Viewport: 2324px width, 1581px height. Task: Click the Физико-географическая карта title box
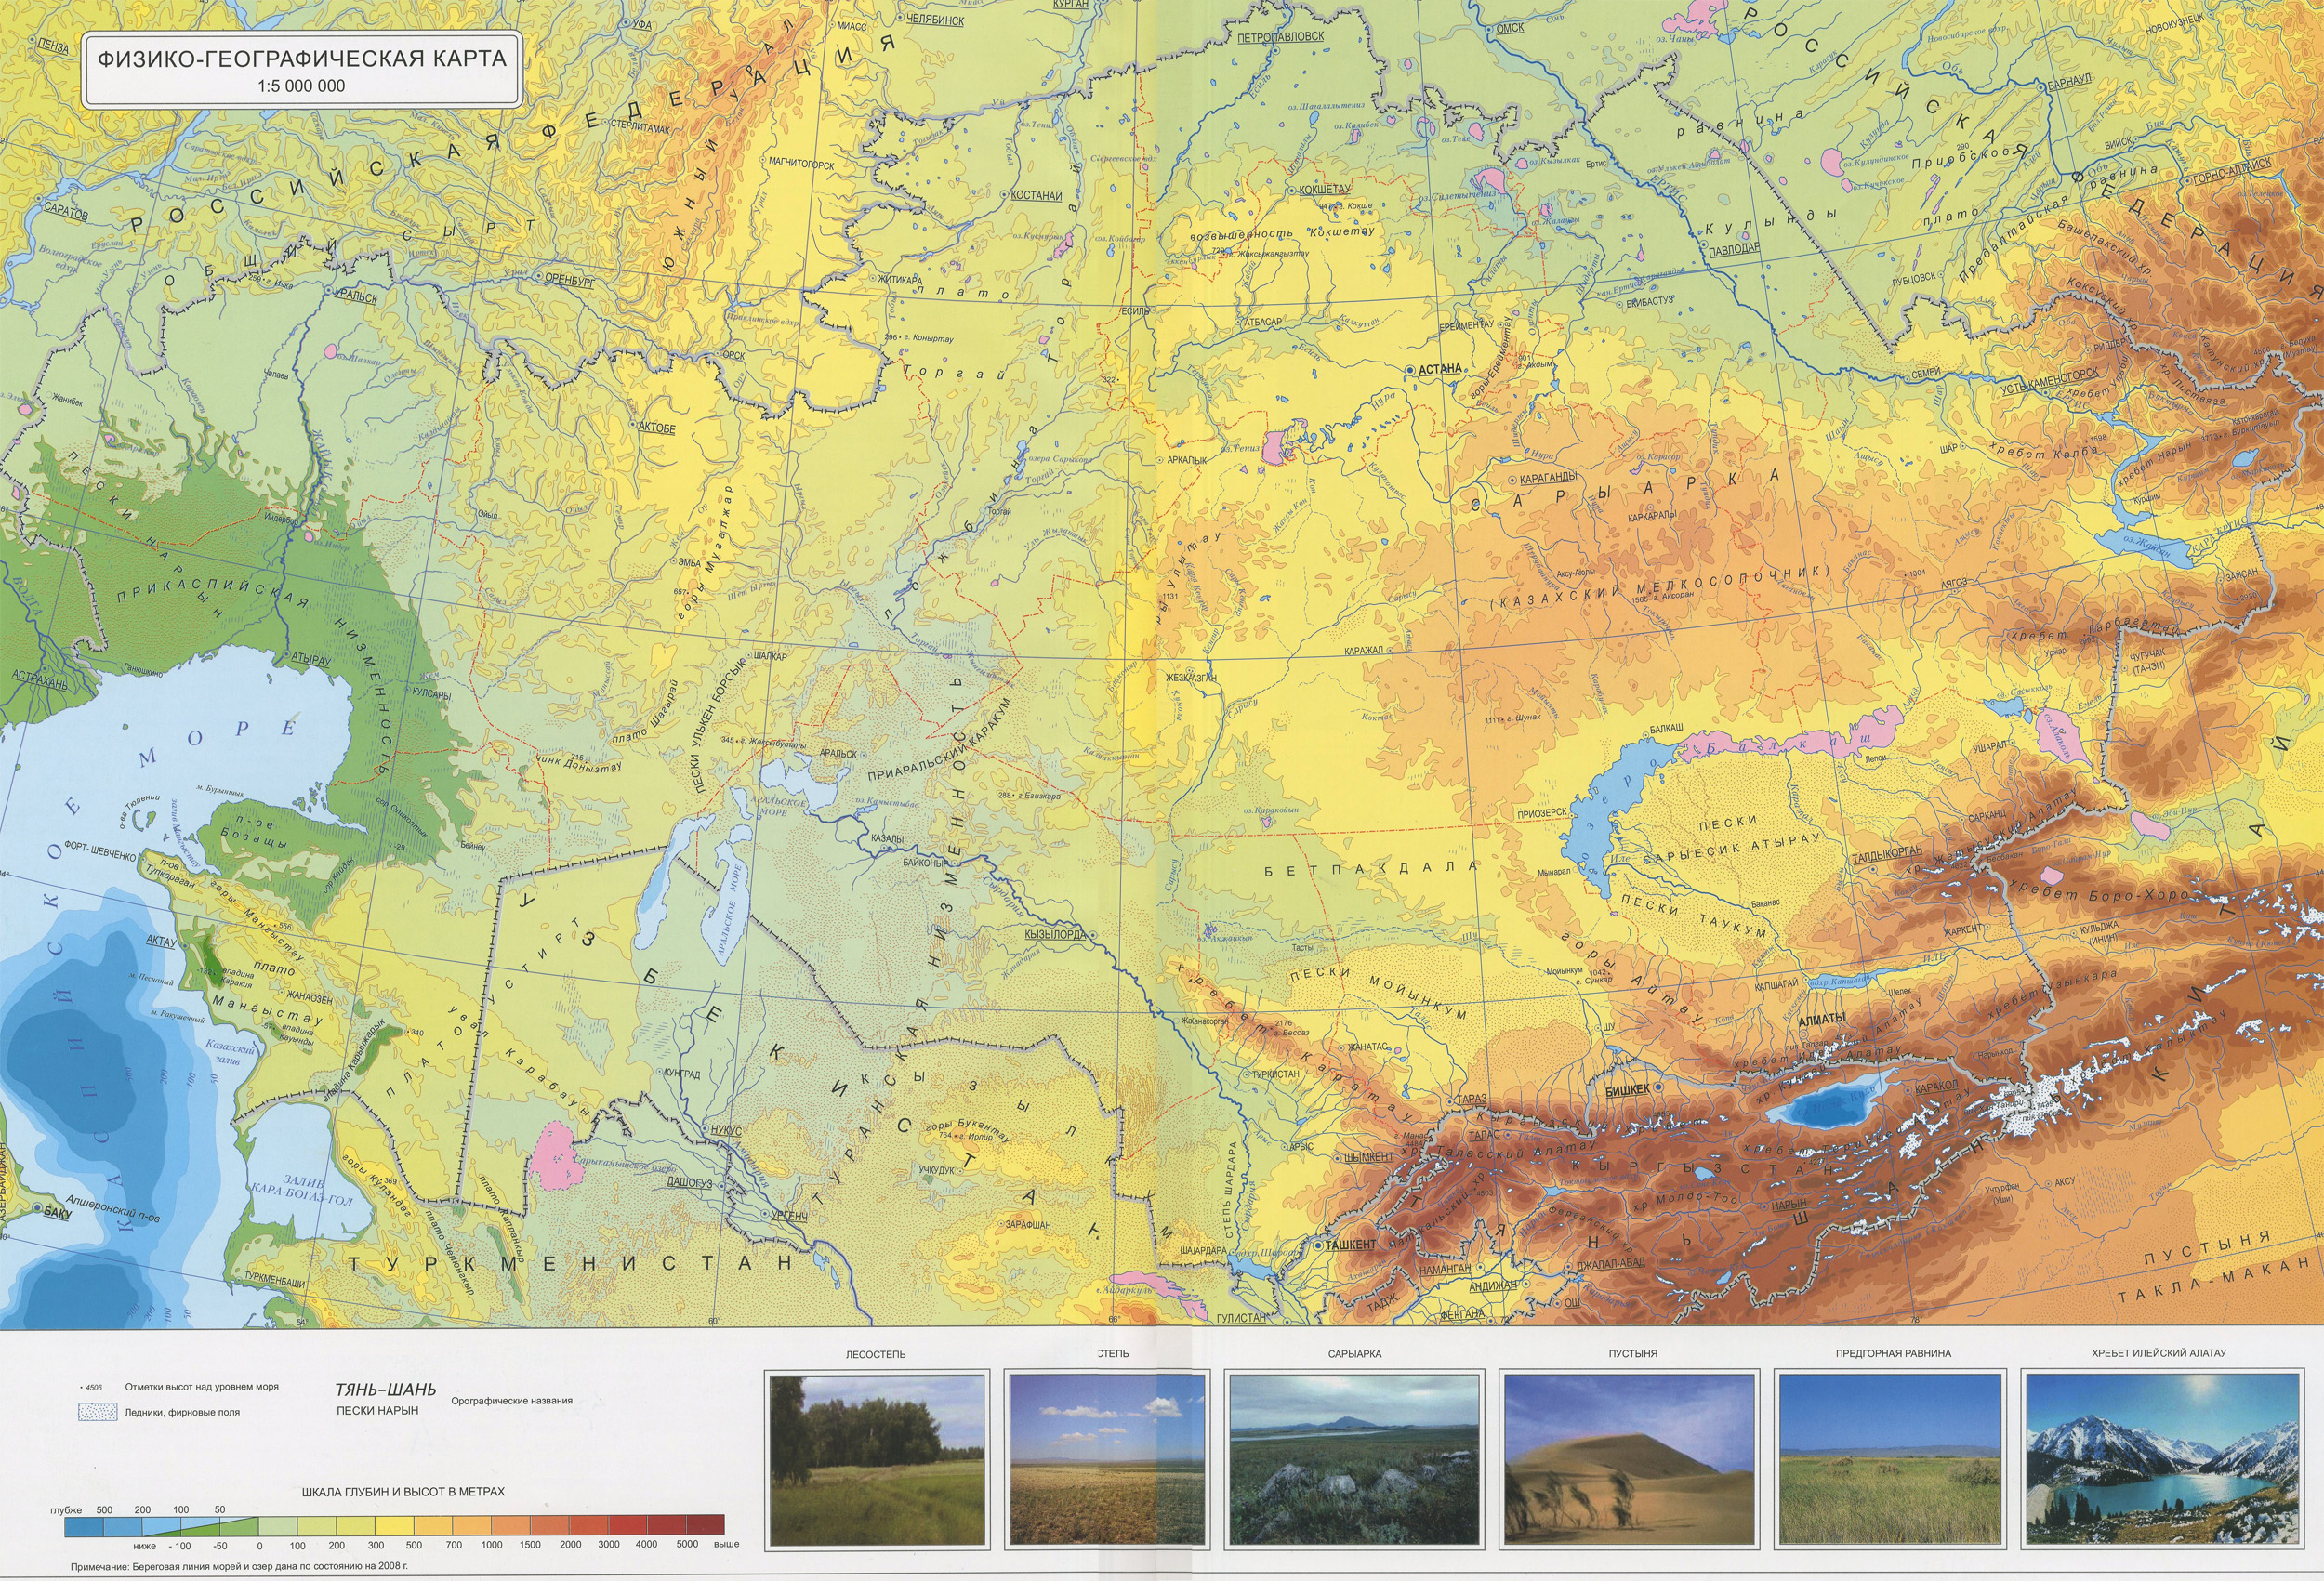pyautogui.click(x=301, y=69)
